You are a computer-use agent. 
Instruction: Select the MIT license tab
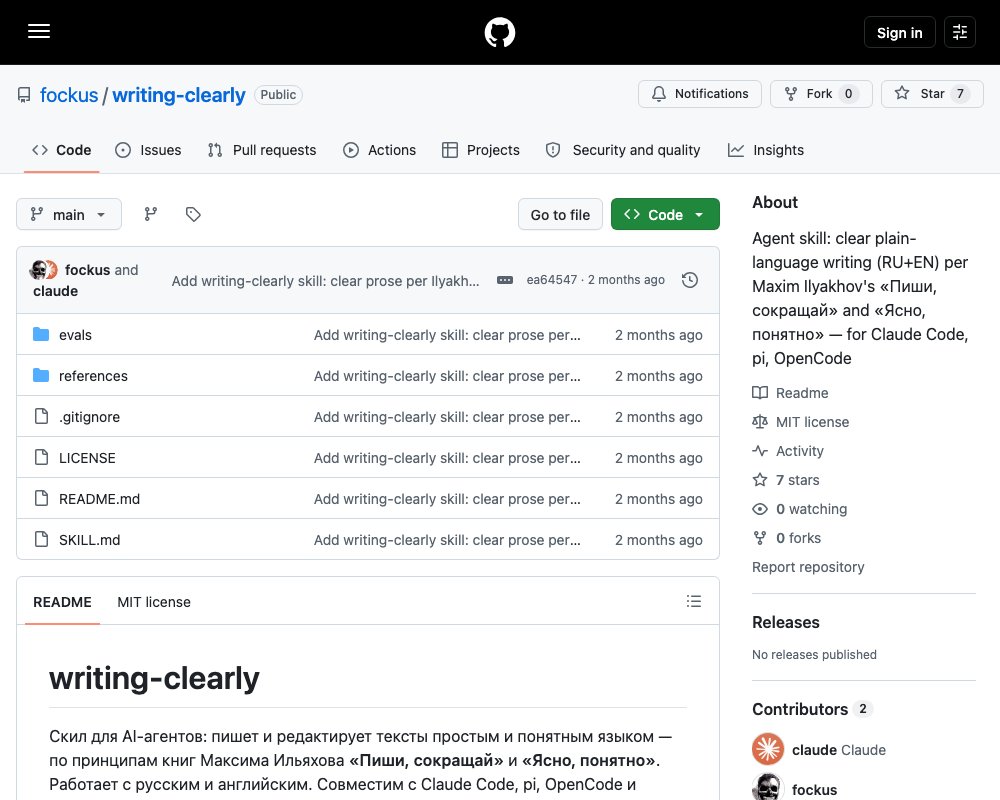154,602
